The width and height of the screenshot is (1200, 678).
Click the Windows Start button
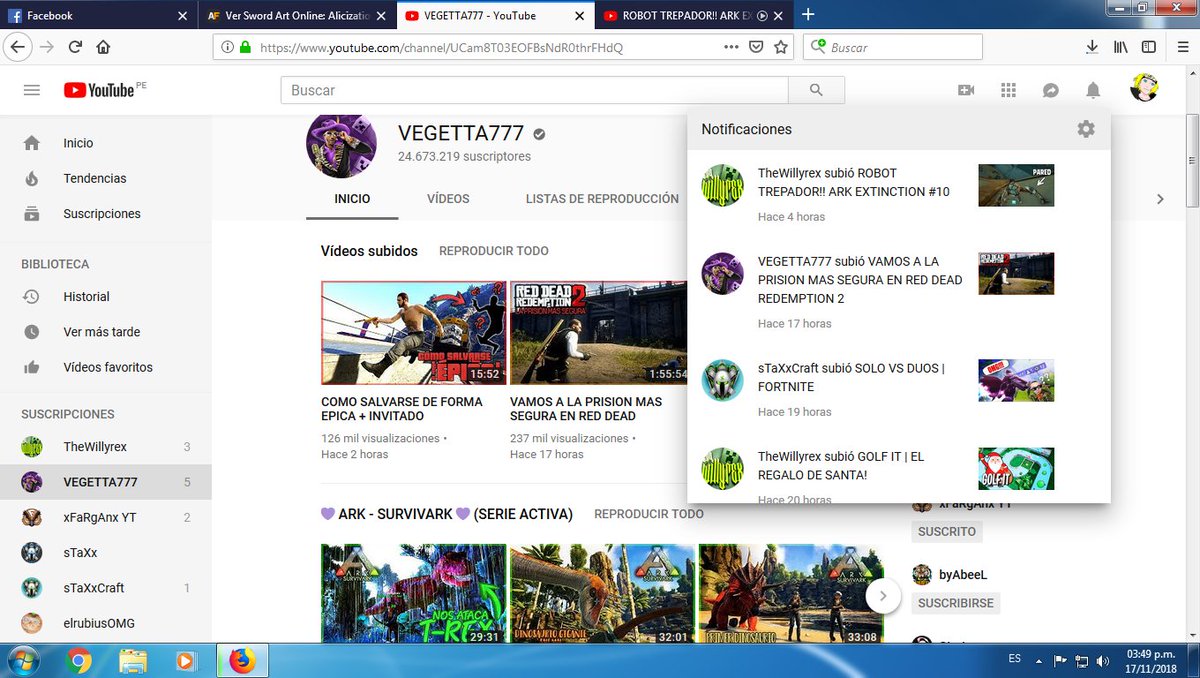click(23, 660)
